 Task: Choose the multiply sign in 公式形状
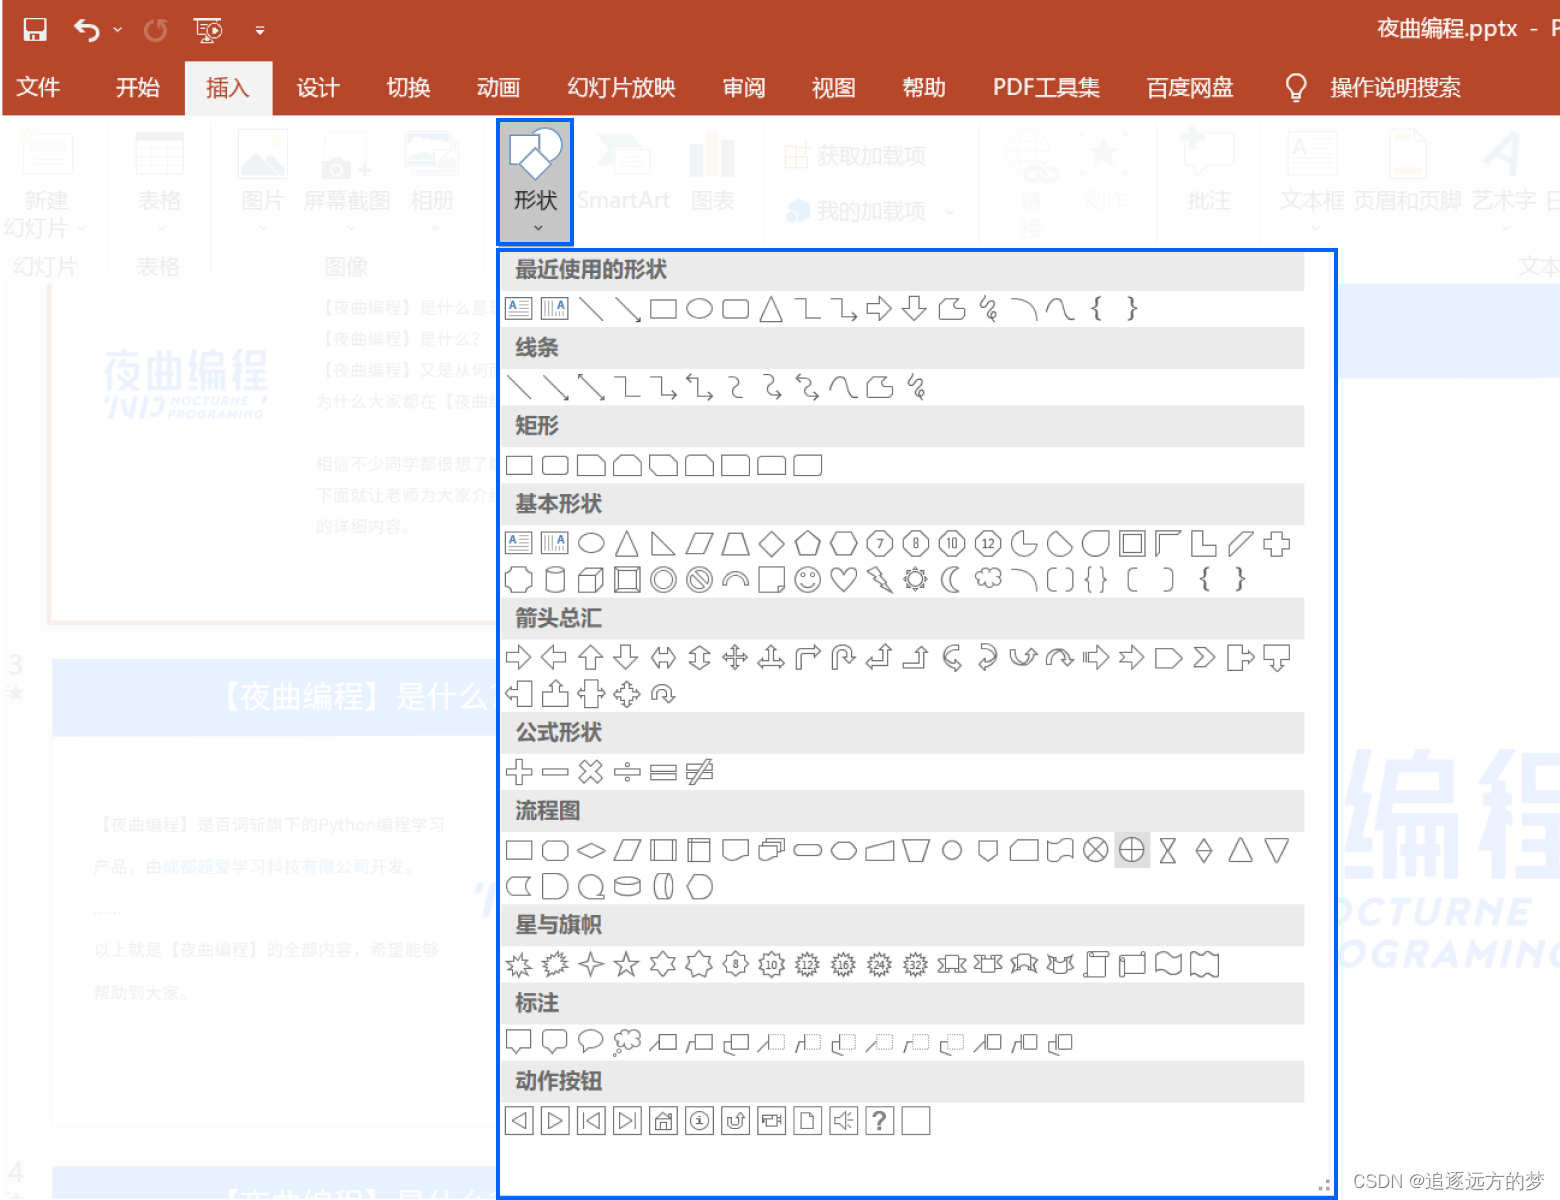(591, 772)
